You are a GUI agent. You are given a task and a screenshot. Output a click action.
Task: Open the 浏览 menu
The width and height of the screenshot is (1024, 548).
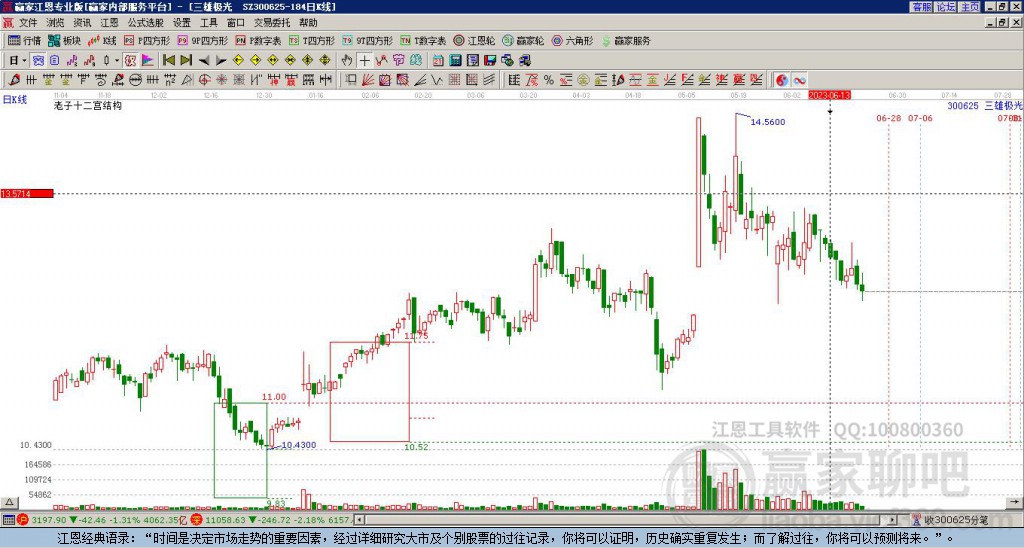55,23
